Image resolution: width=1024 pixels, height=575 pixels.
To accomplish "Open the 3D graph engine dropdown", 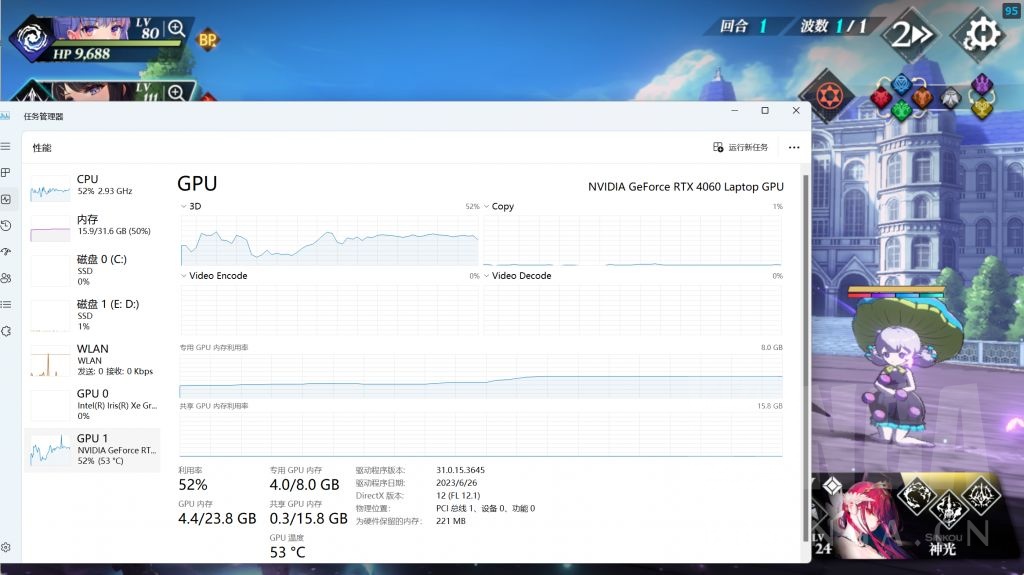I will click(x=184, y=206).
